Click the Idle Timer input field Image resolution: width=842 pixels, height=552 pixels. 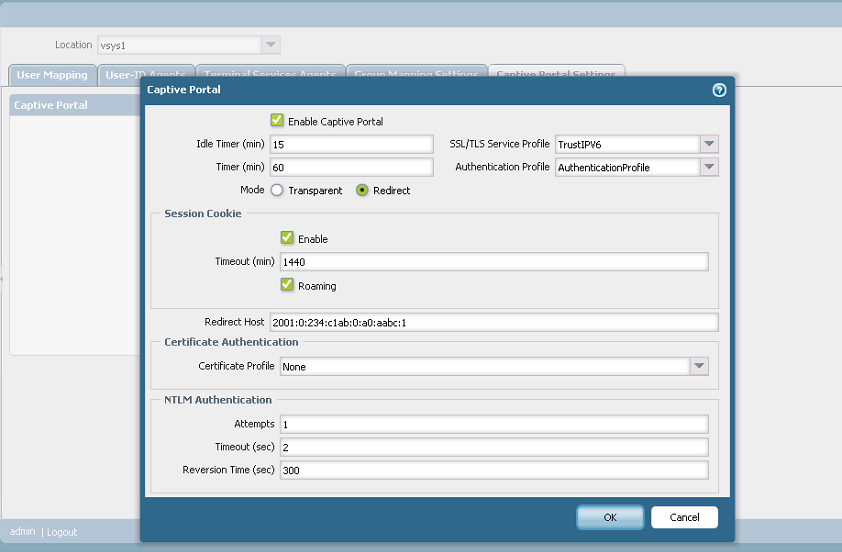coord(351,144)
